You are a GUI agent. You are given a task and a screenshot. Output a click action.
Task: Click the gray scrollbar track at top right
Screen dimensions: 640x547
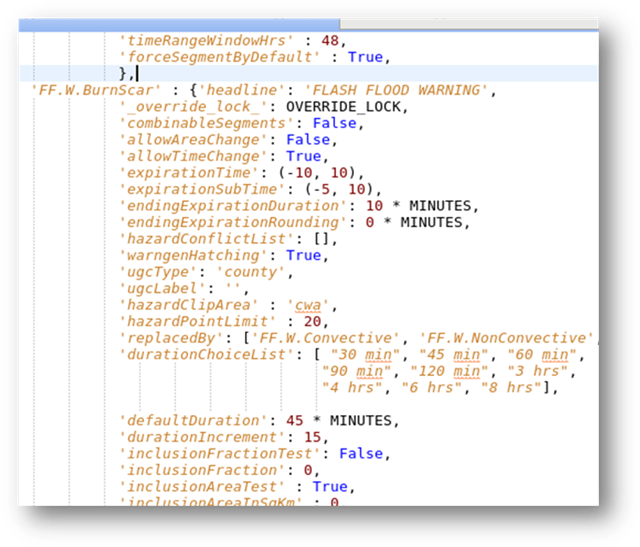(x=469, y=24)
